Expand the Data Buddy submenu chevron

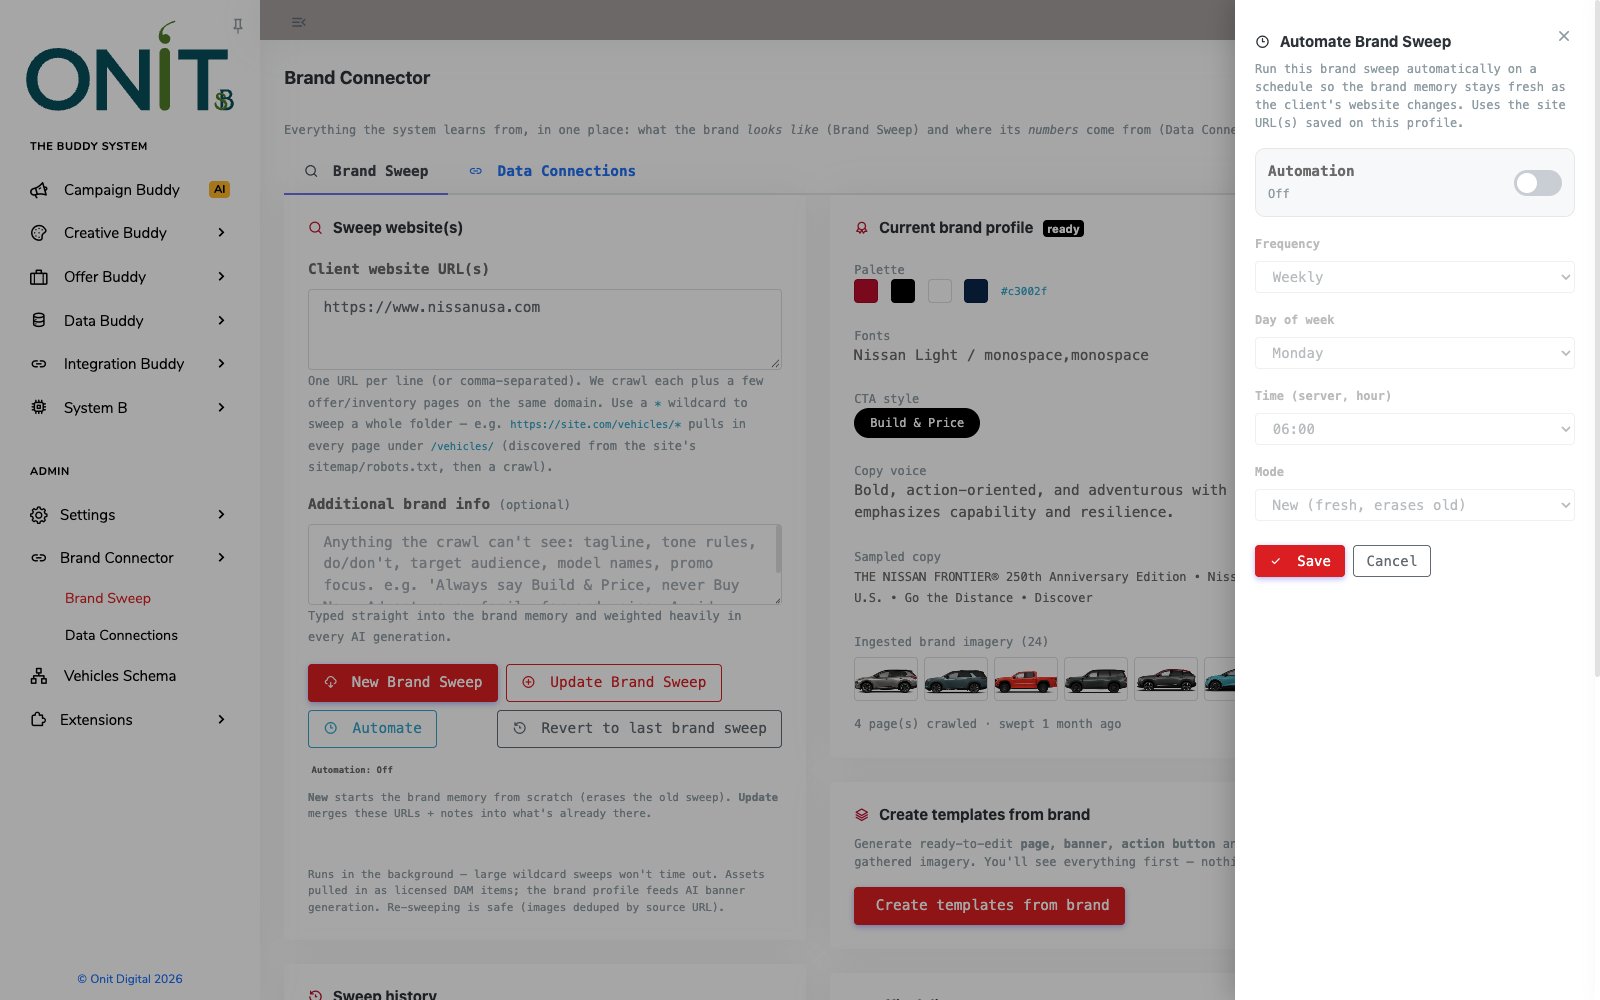(x=222, y=321)
